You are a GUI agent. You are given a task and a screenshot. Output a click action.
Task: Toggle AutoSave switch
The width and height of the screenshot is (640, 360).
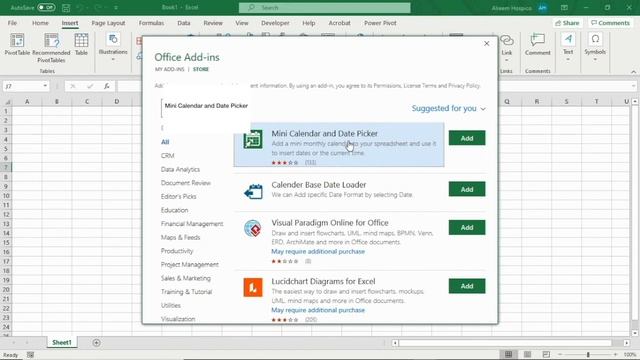point(46,7)
